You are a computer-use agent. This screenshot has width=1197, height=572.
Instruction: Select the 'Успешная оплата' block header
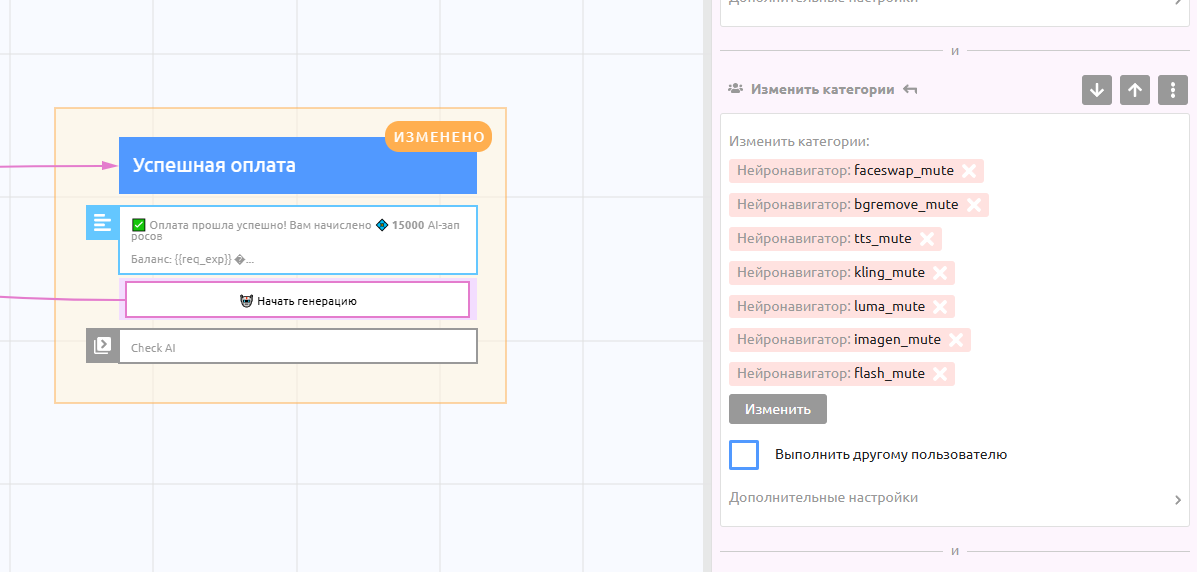tap(297, 166)
